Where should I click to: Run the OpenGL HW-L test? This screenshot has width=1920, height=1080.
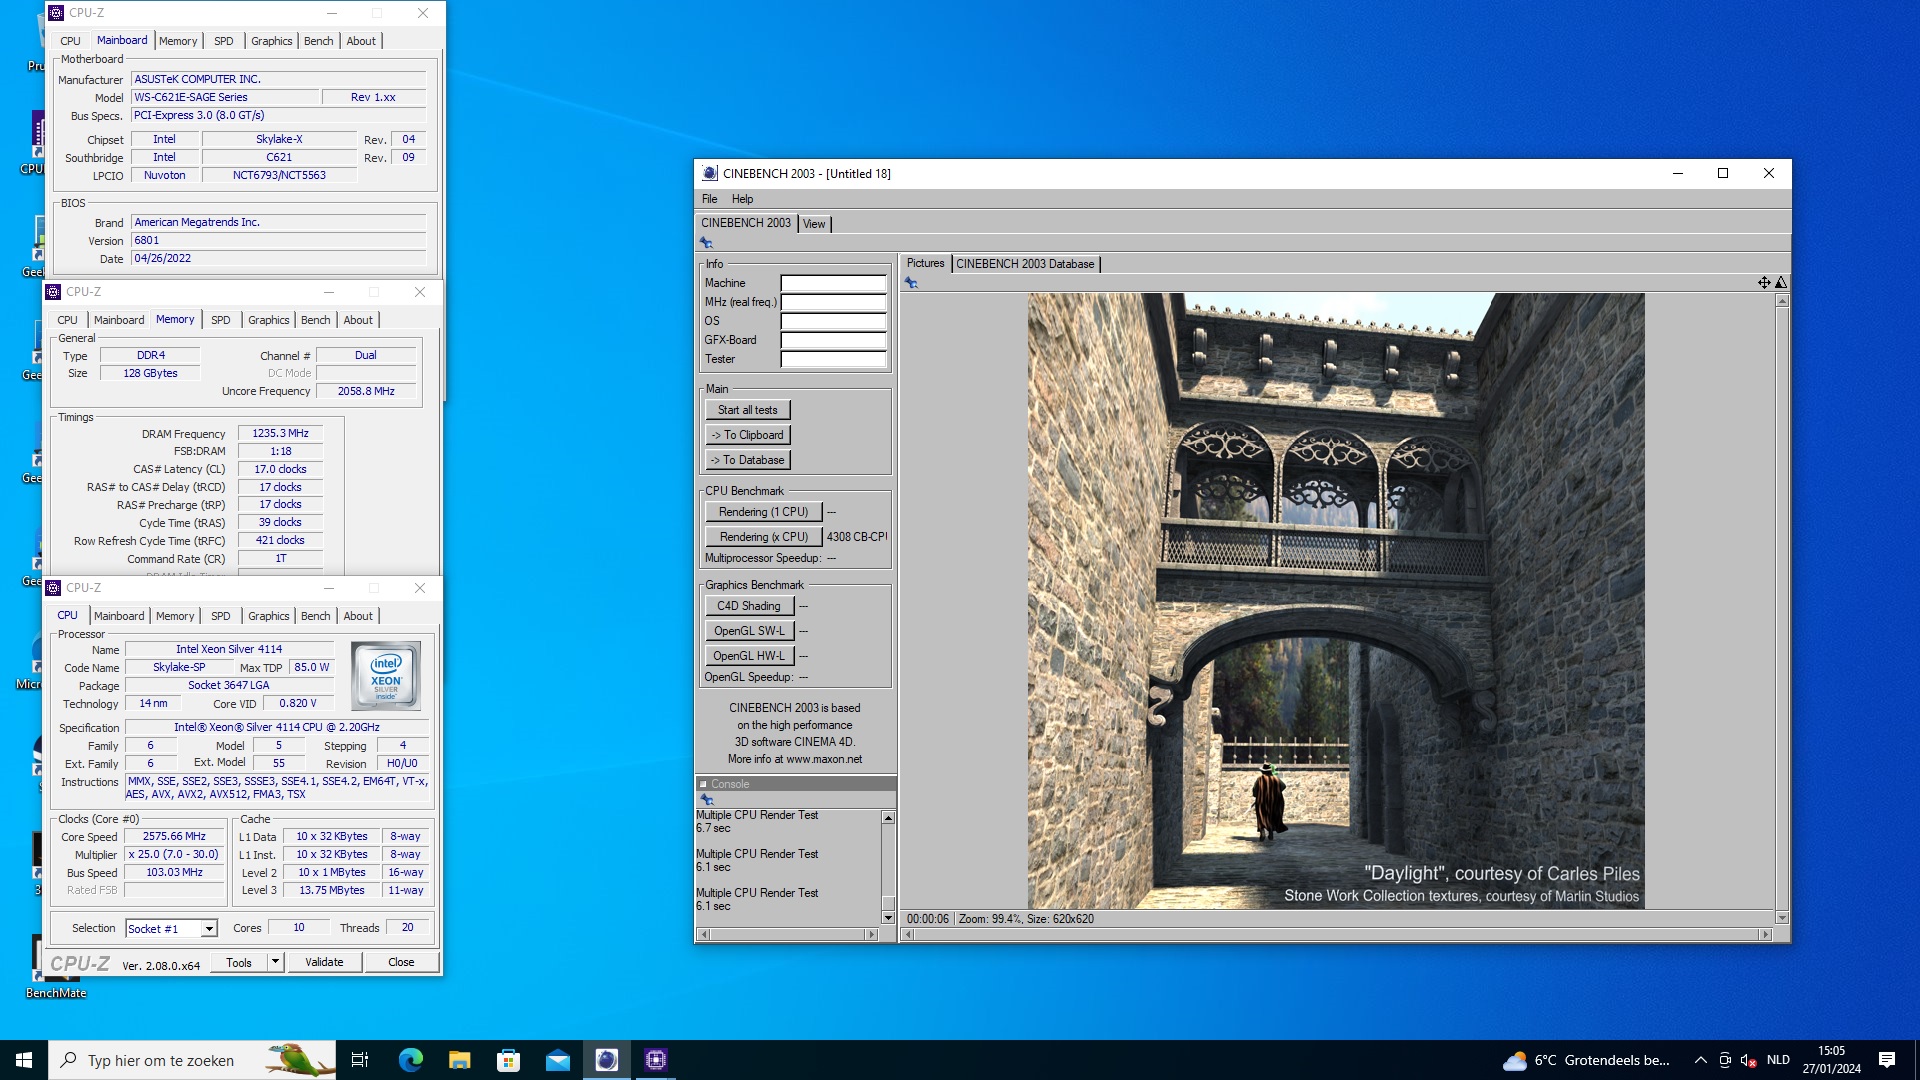[749, 656]
